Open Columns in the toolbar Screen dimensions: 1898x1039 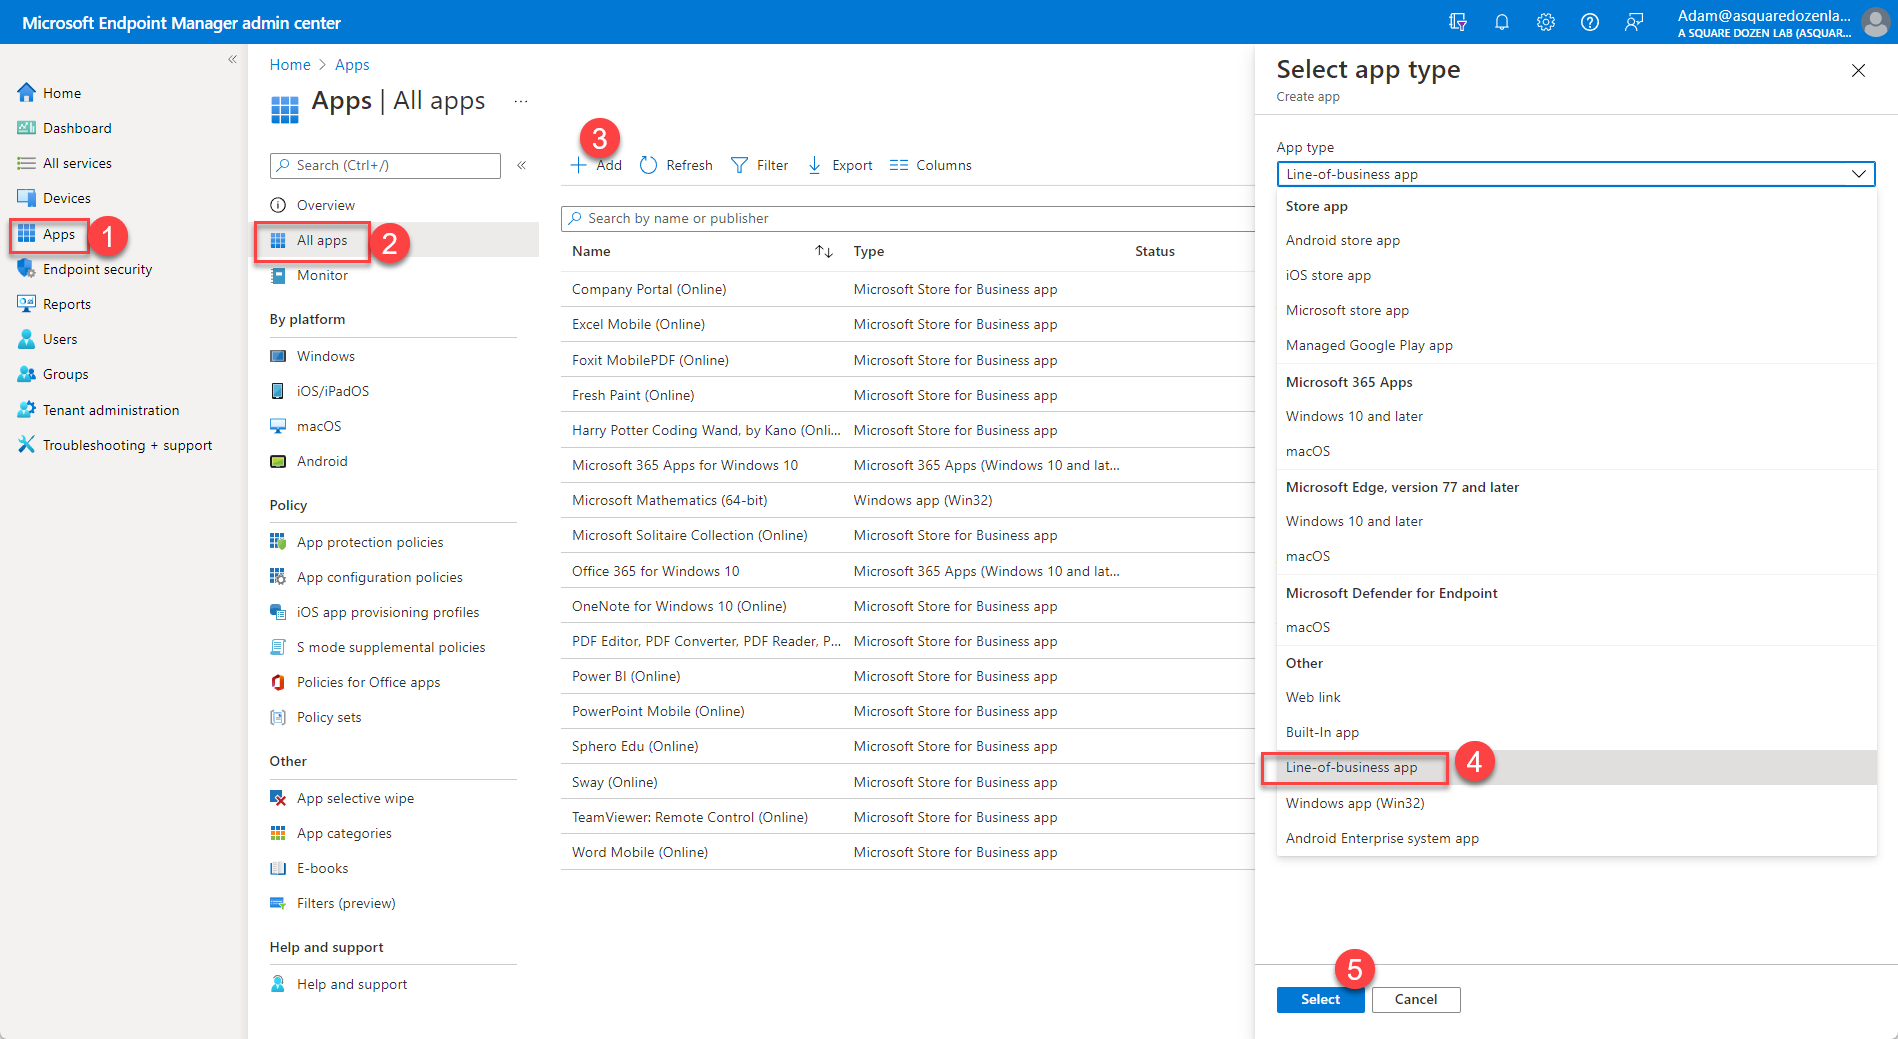pyautogui.click(x=930, y=165)
